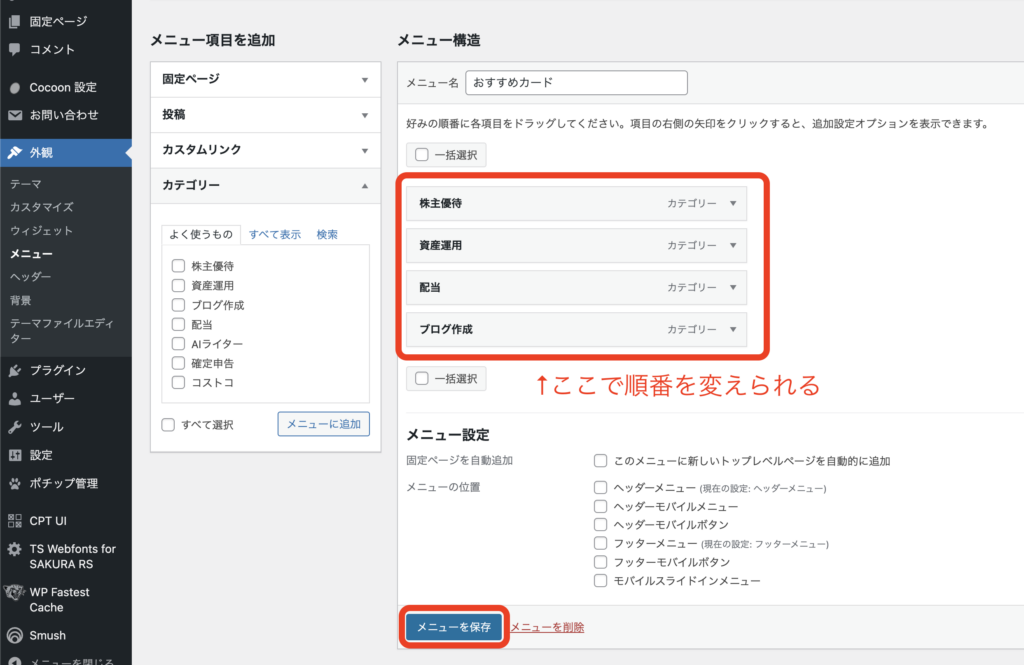Click the お問い合わせ envelope icon
The image size is (1024, 665).
14,115
